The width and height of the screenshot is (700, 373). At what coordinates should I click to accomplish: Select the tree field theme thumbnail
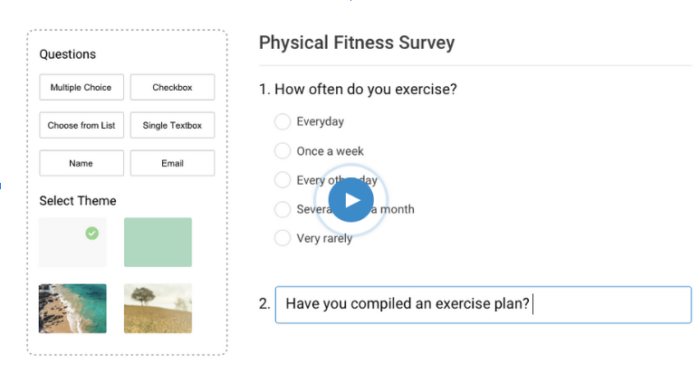click(158, 308)
